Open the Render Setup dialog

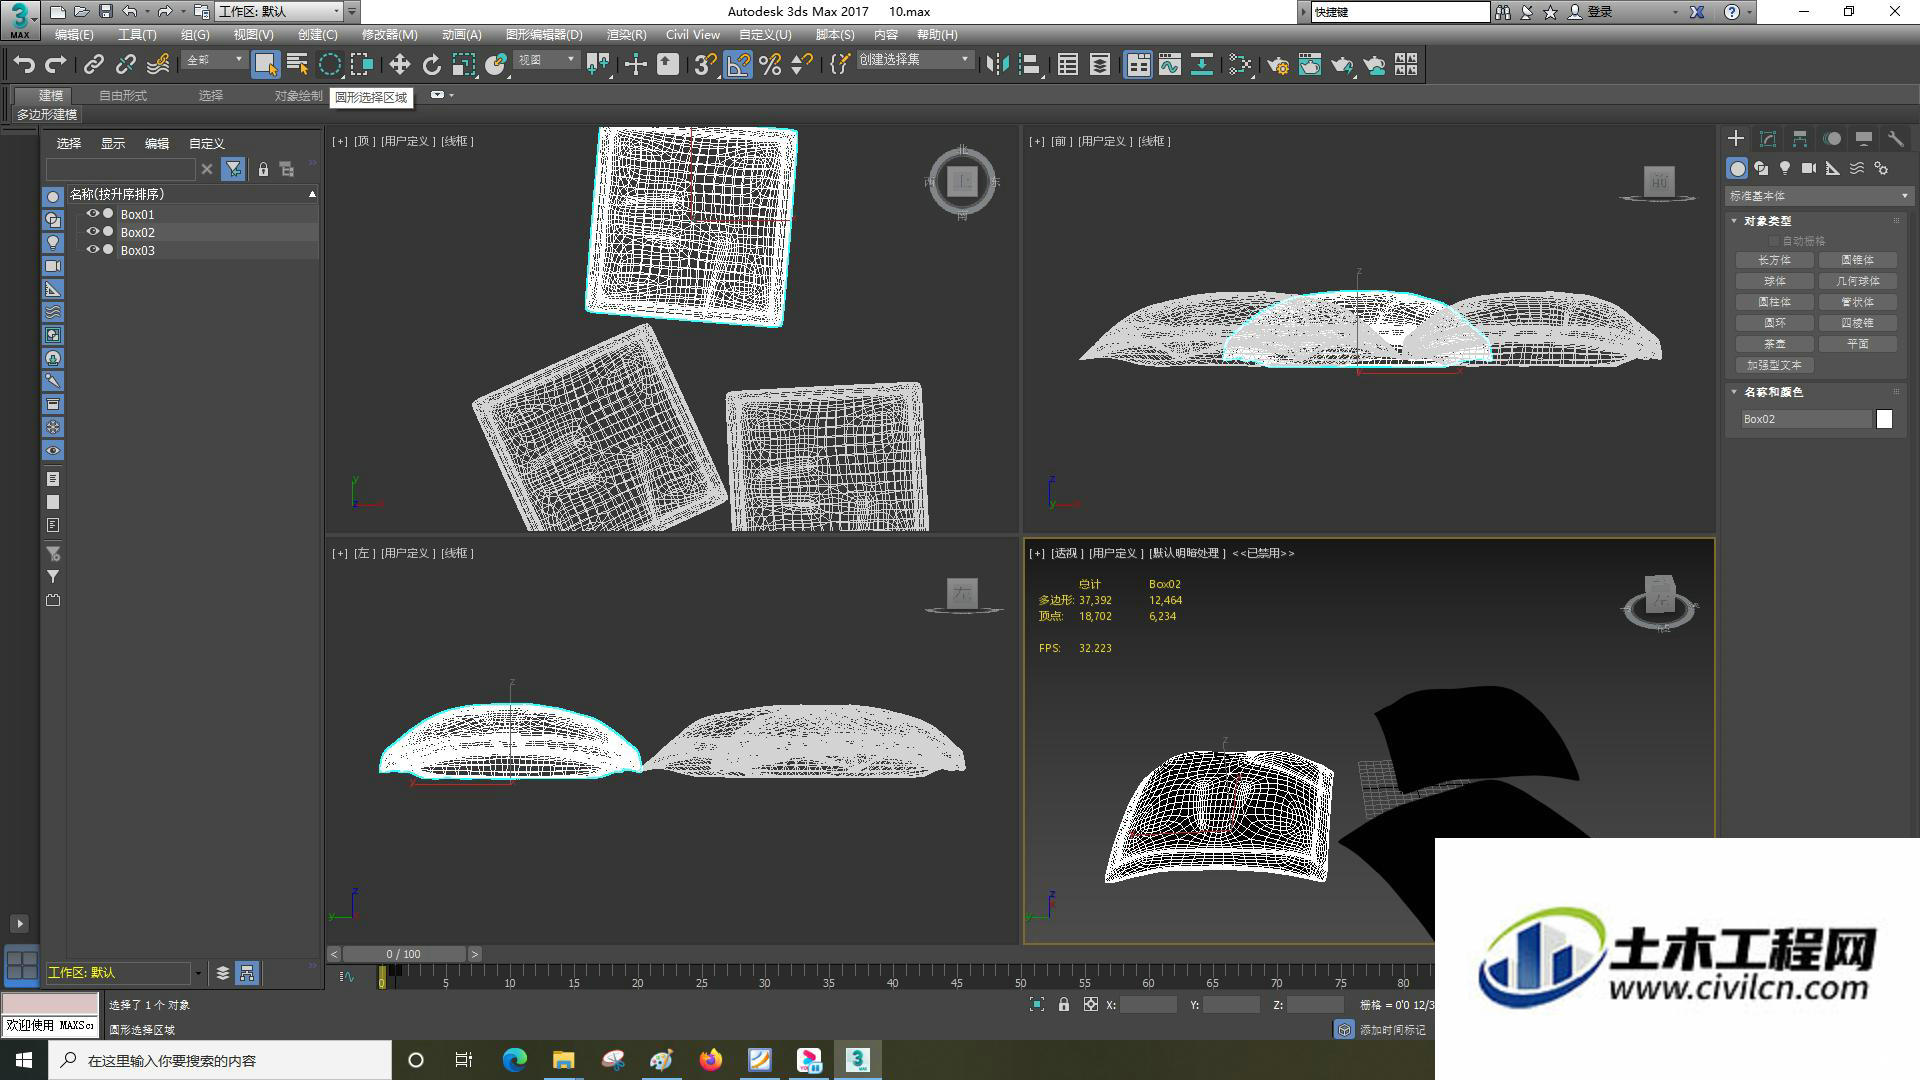pyautogui.click(x=1277, y=65)
